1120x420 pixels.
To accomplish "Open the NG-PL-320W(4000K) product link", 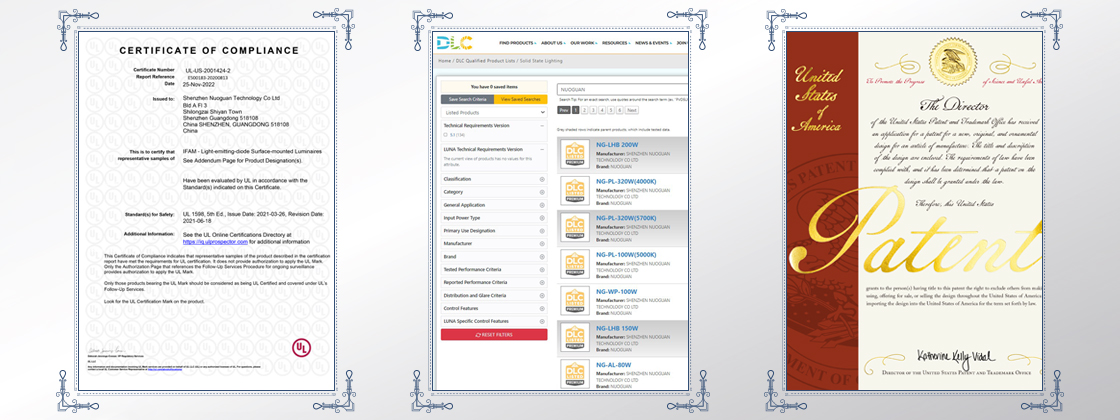I will pyautogui.click(x=626, y=181).
